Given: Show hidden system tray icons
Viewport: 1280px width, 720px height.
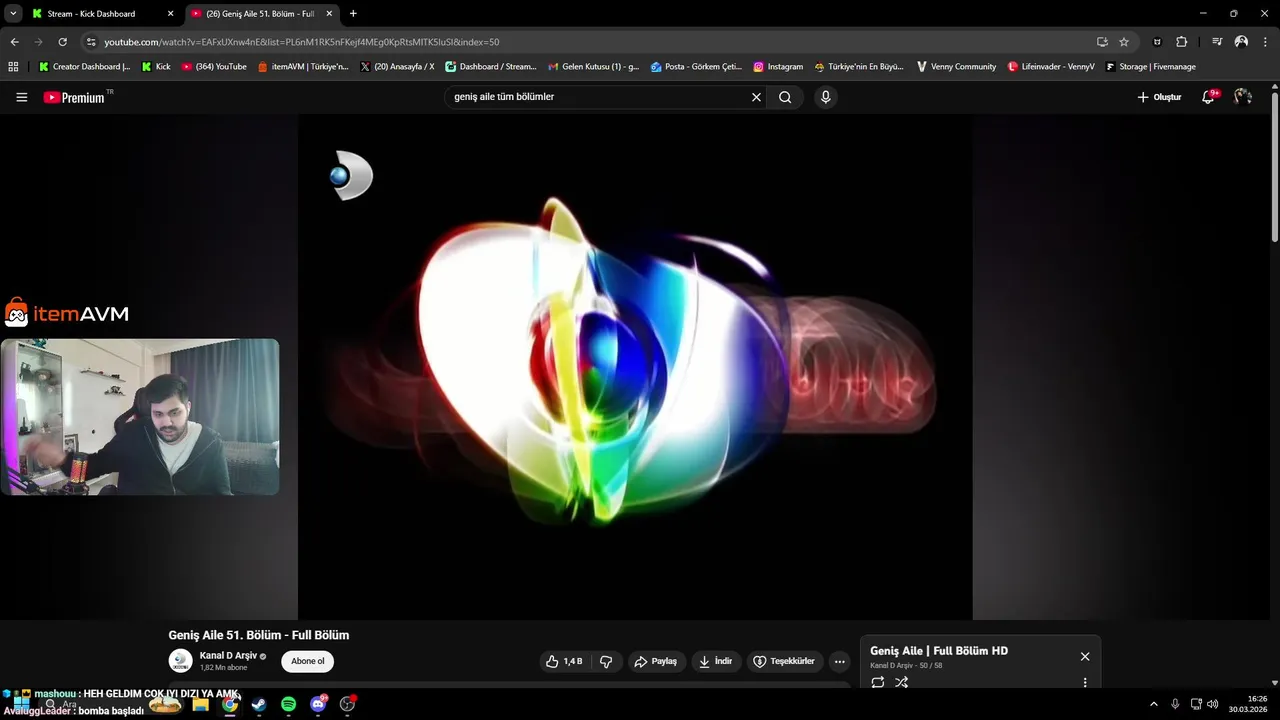Looking at the screenshot, I should pyautogui.click(x=1153, y=704).
